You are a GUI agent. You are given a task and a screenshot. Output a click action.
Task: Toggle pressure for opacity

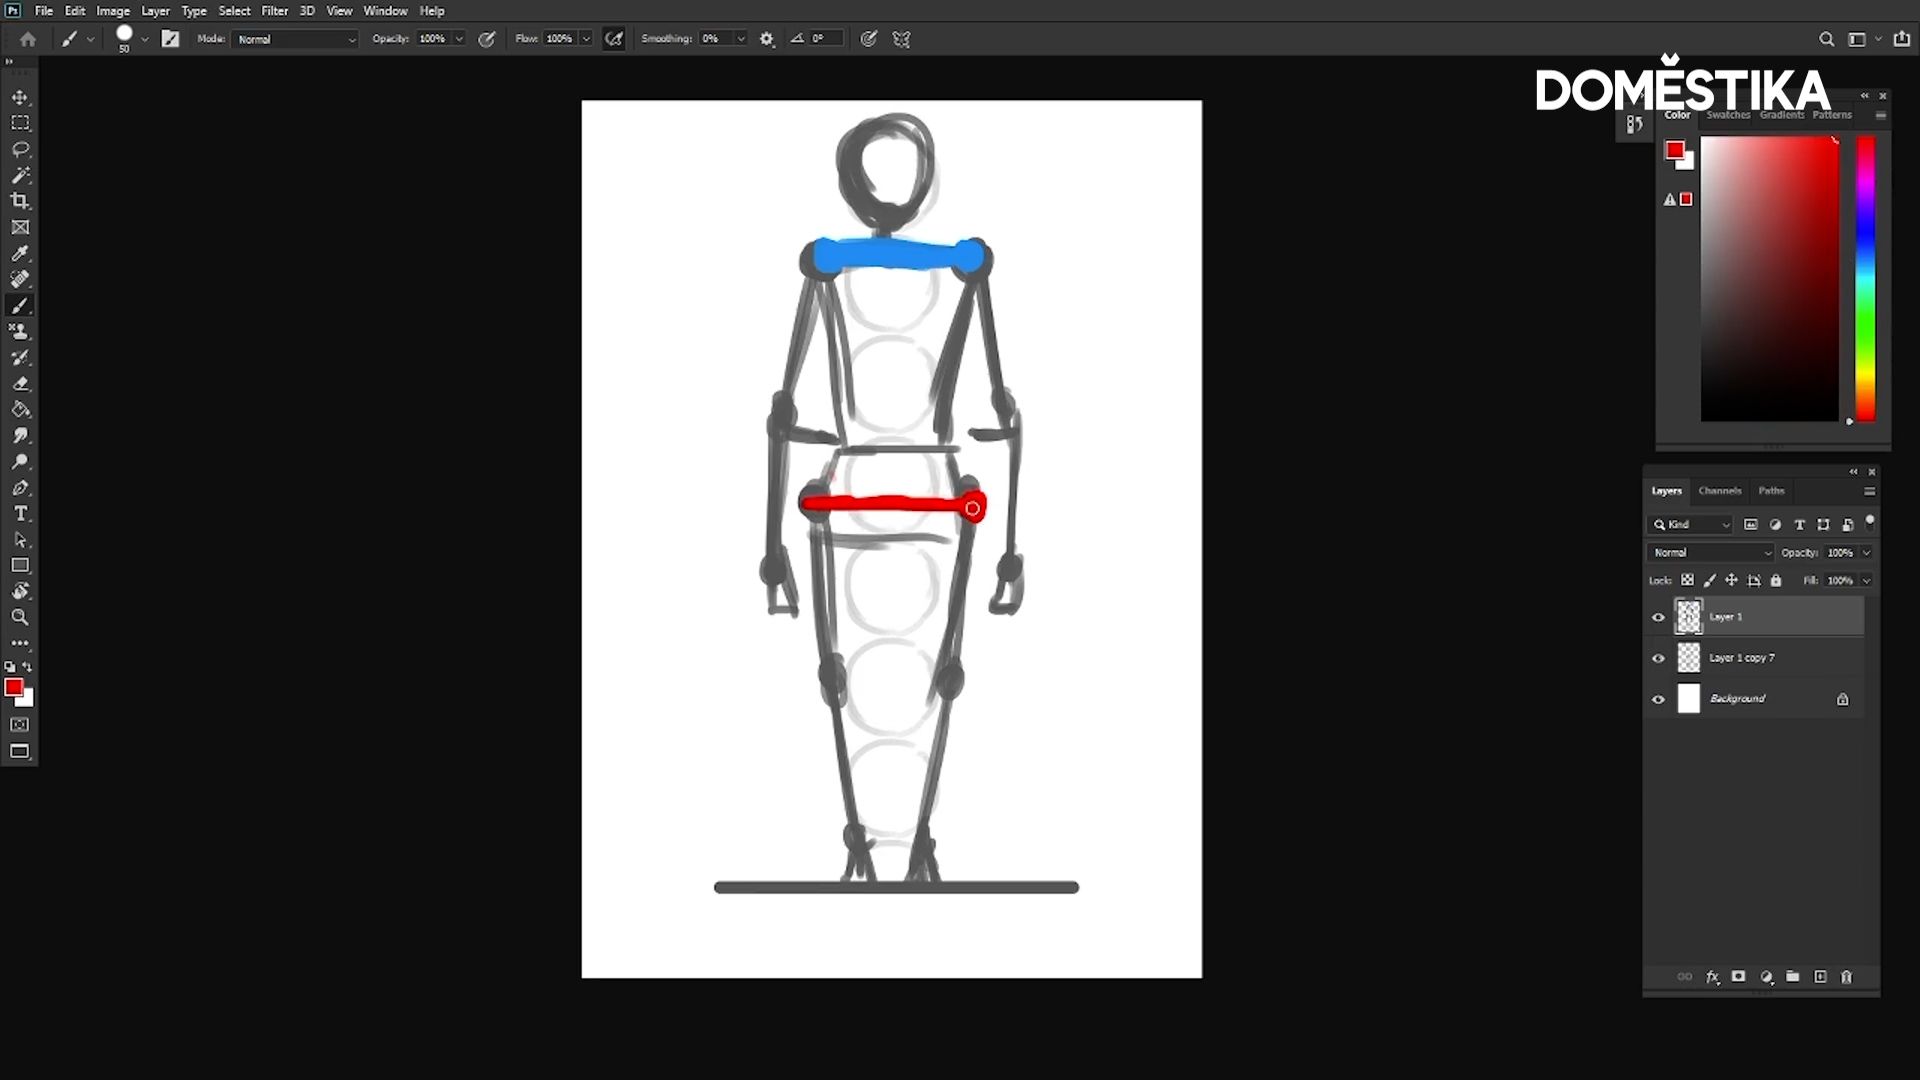[x=487, y=39]
